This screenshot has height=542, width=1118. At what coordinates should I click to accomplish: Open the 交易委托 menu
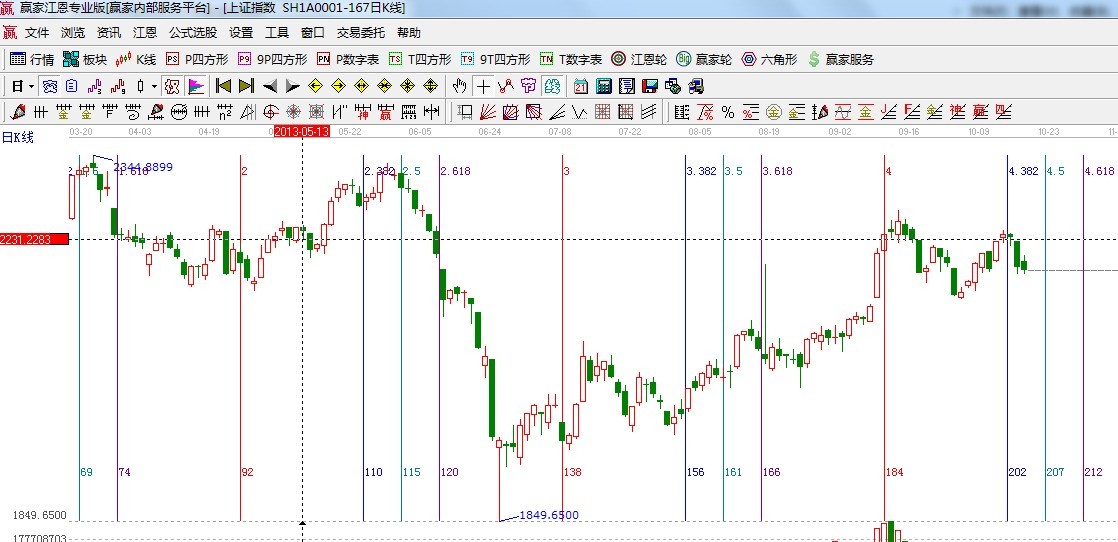360,33
